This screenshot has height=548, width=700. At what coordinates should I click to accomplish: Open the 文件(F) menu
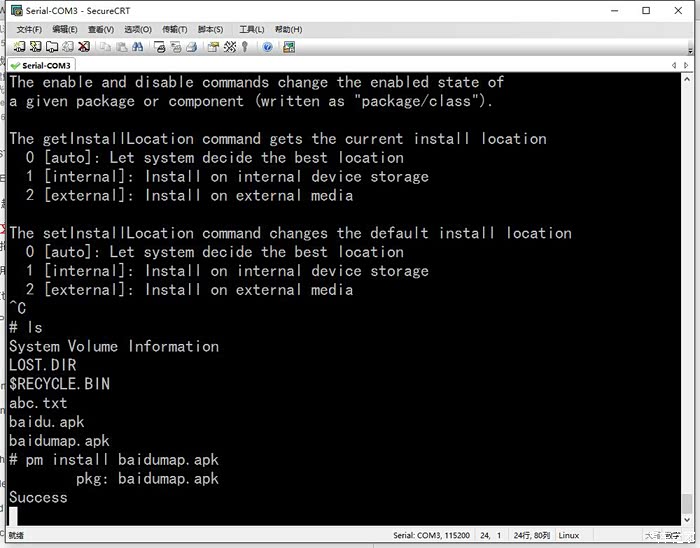pos(29,30)
